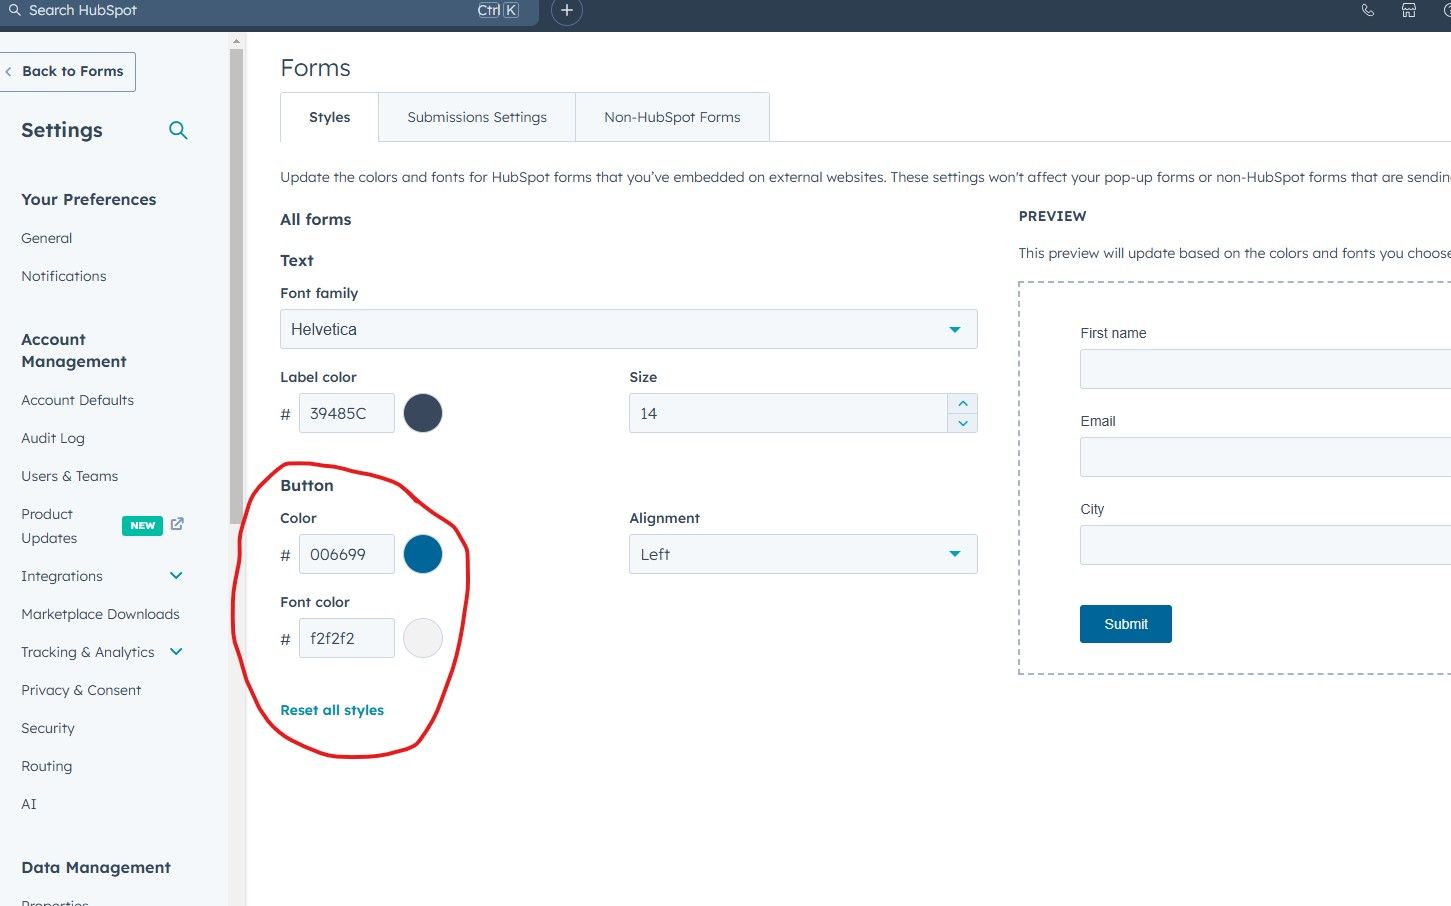Click the external link icon beside Product Updates
This screenshot has height=906, width=1451.
click(x=177, y=524)
